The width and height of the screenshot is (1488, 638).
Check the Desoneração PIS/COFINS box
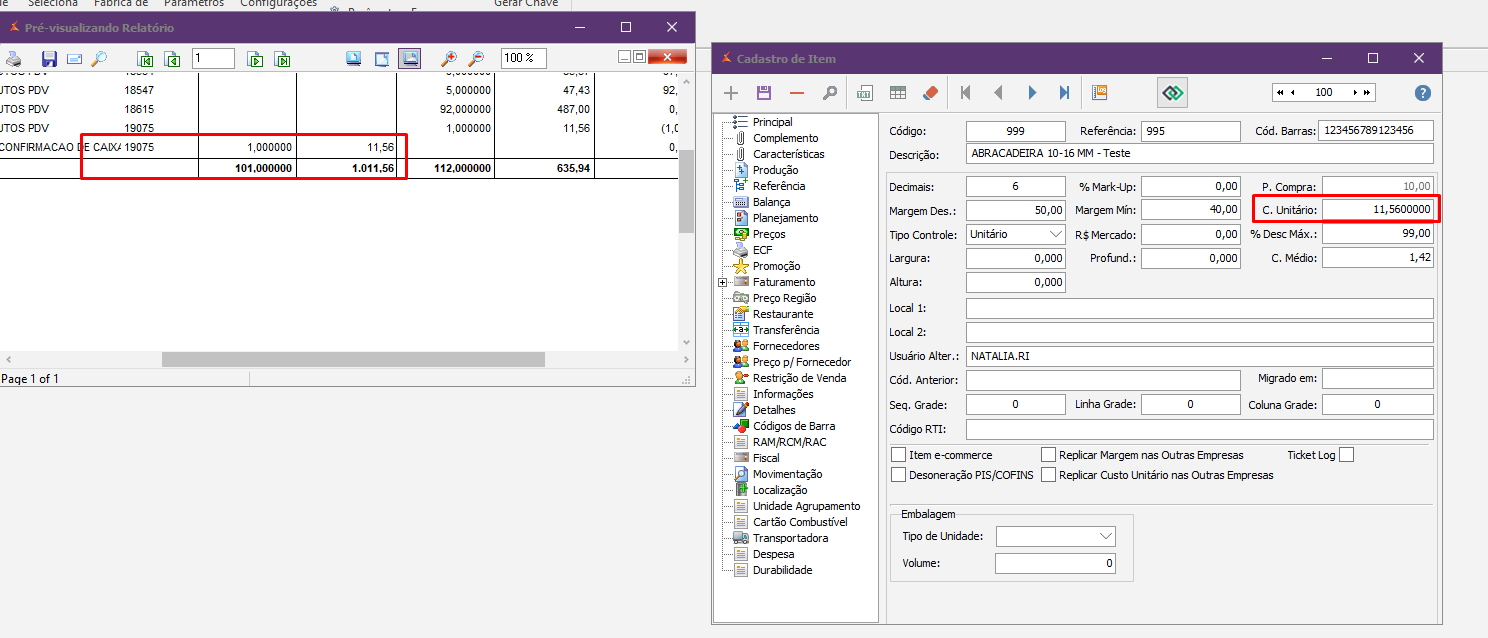click(x=898, y=475)
